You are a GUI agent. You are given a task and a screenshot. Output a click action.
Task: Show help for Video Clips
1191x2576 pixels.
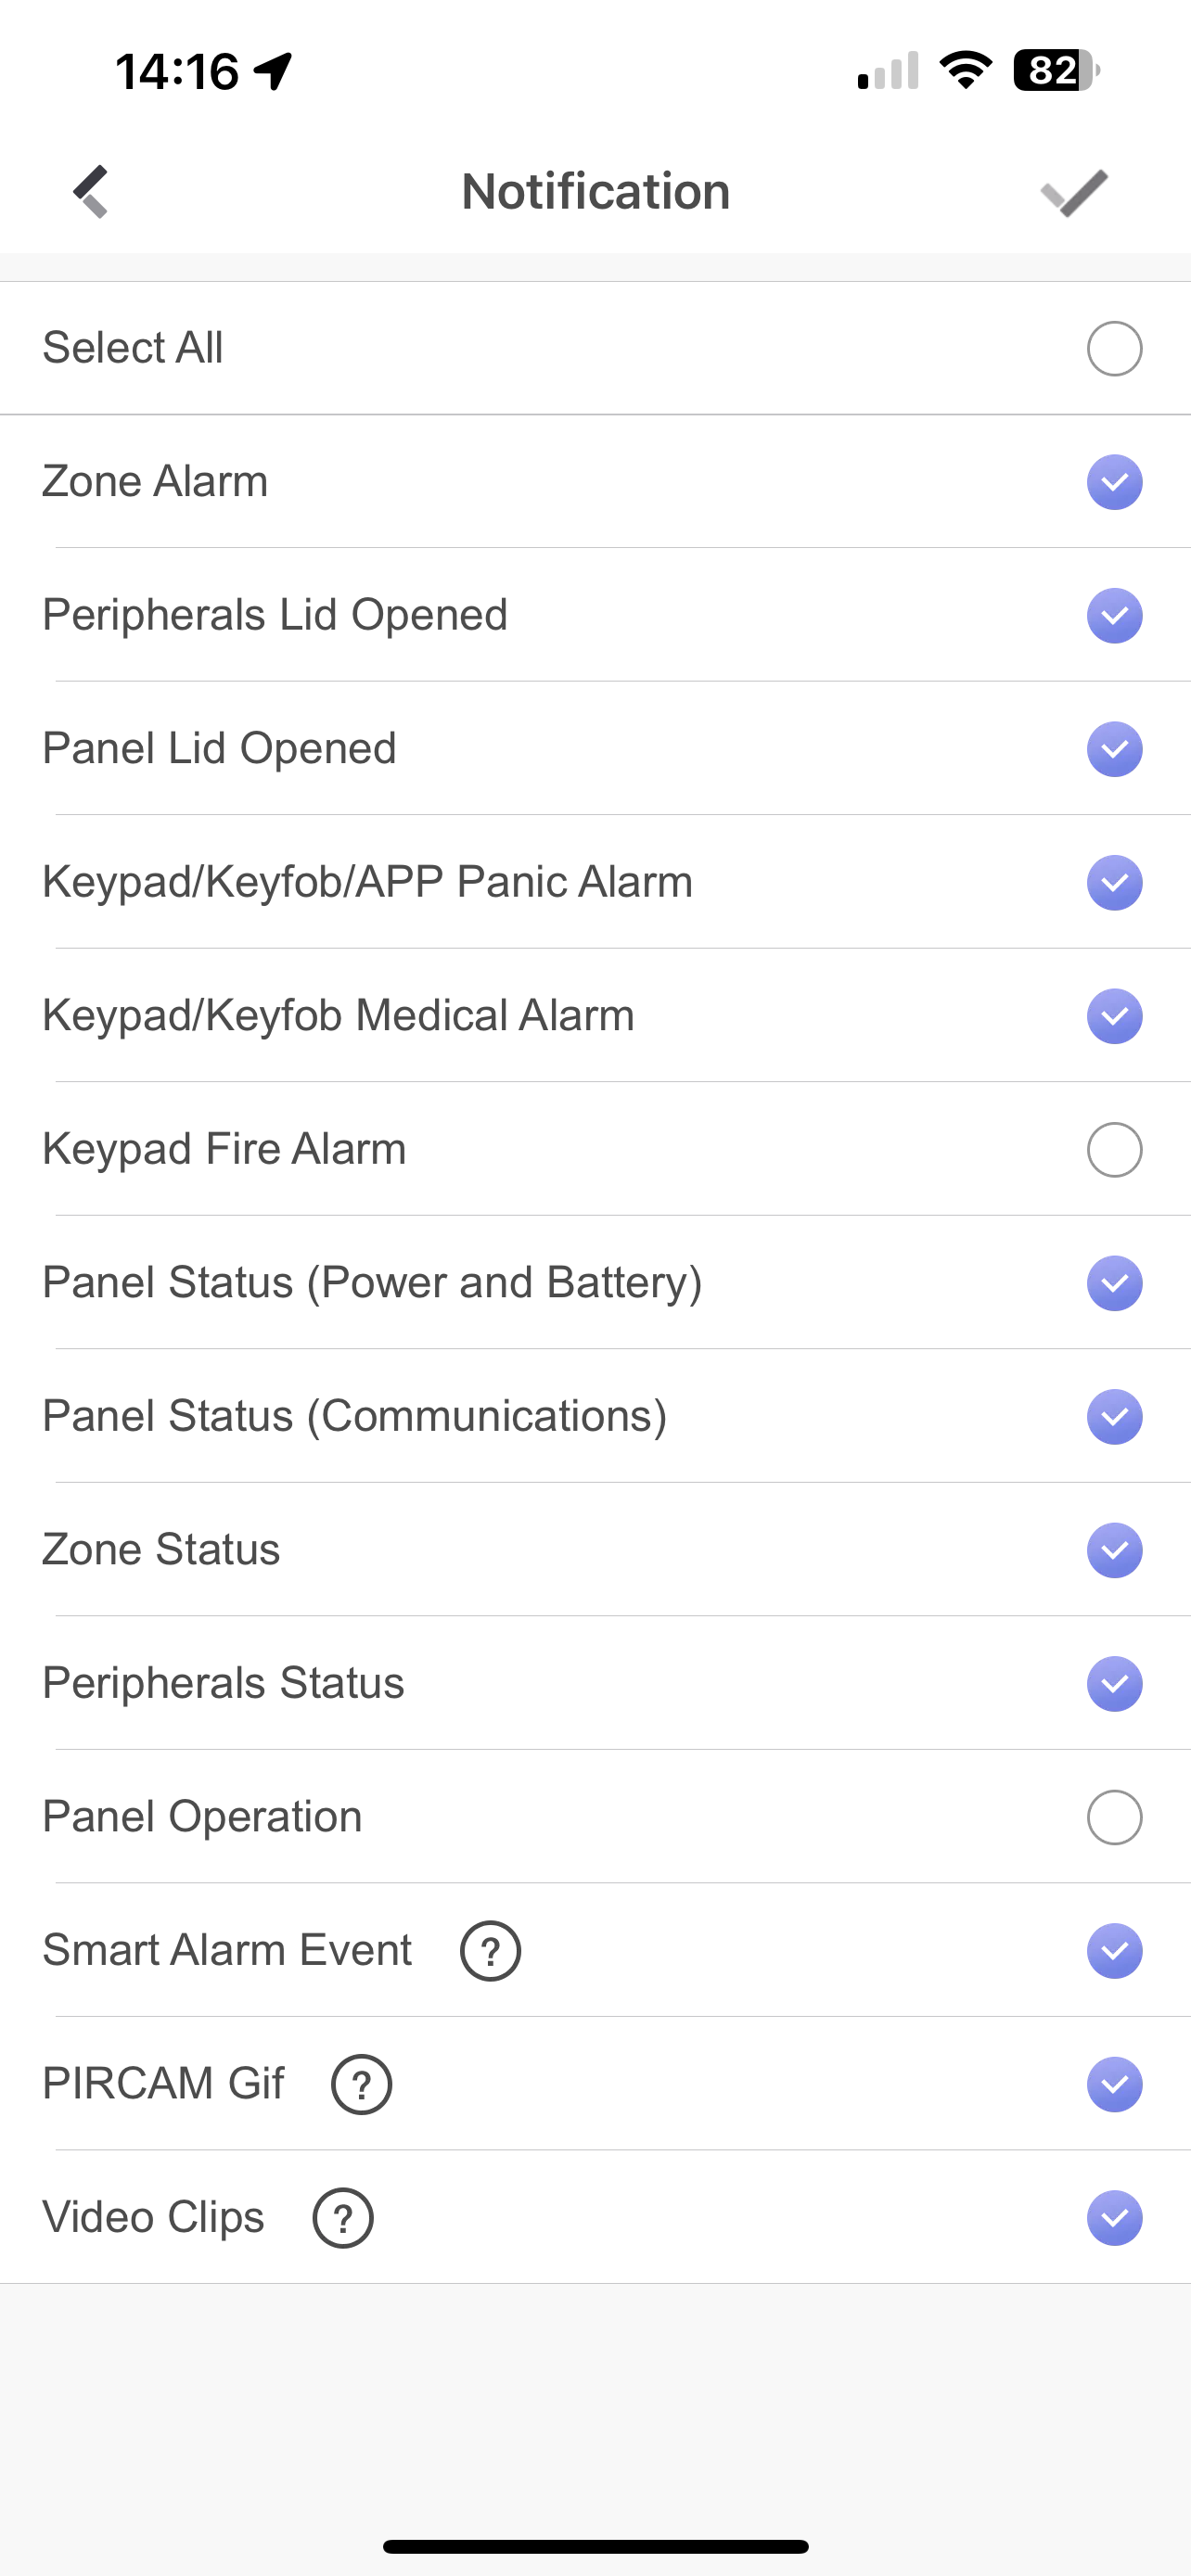[x=343, y=2218]
